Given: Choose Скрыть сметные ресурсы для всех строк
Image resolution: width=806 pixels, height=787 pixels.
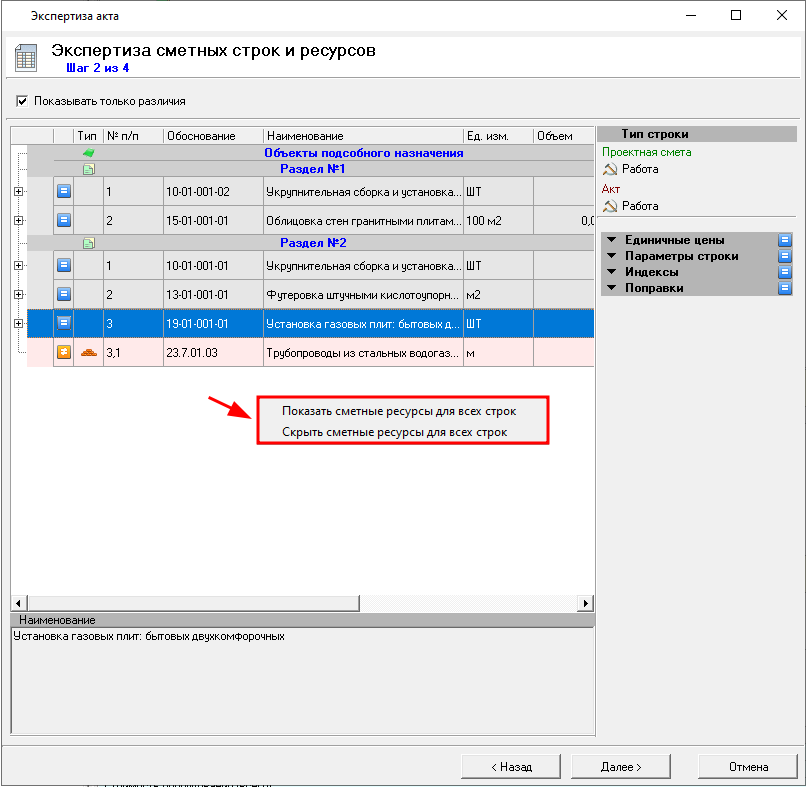Looking at the screenshot, I should pyautogui.click(x=394, y=432).
